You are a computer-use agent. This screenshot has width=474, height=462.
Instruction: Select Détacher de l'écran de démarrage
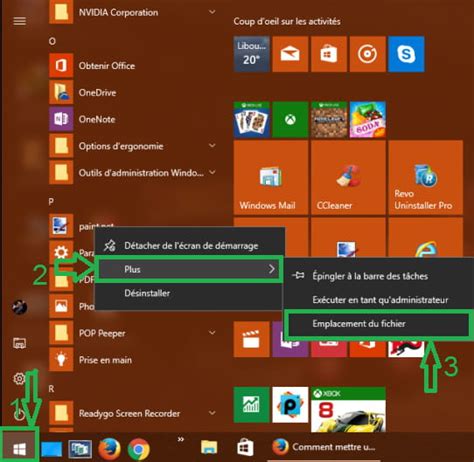click(189, 246)
